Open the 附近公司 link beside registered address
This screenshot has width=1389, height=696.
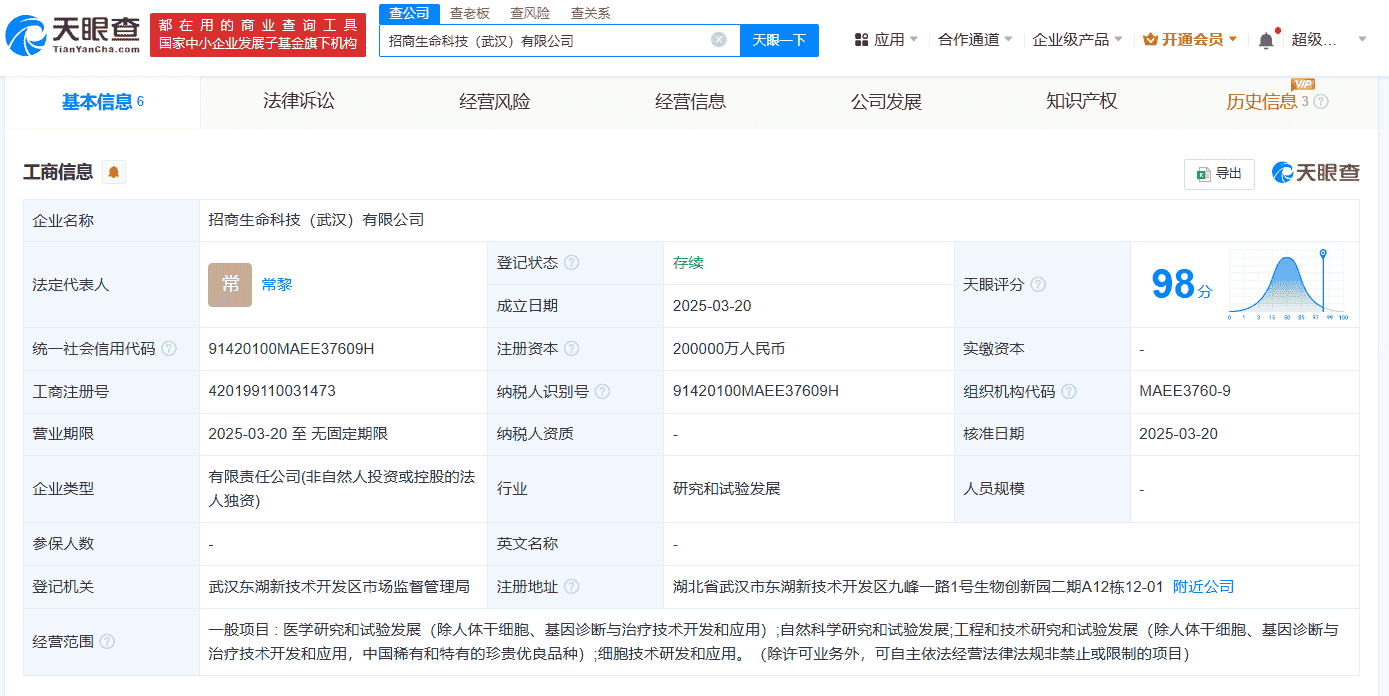pyautogui.click(x=1204, y=587)
